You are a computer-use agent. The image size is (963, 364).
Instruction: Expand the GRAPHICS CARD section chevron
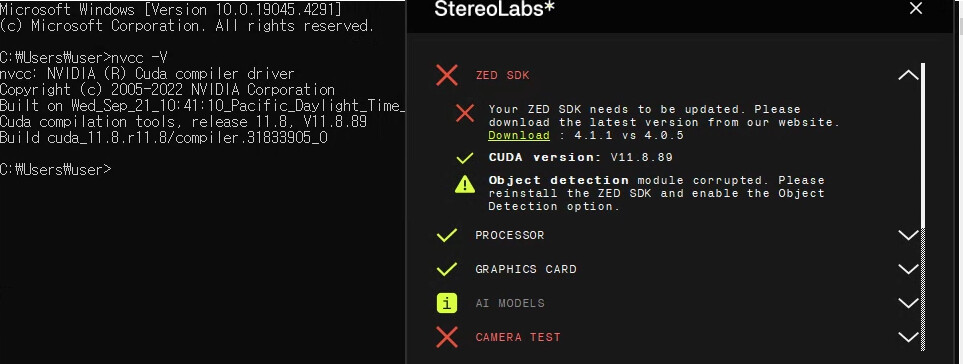click(908, 269)
